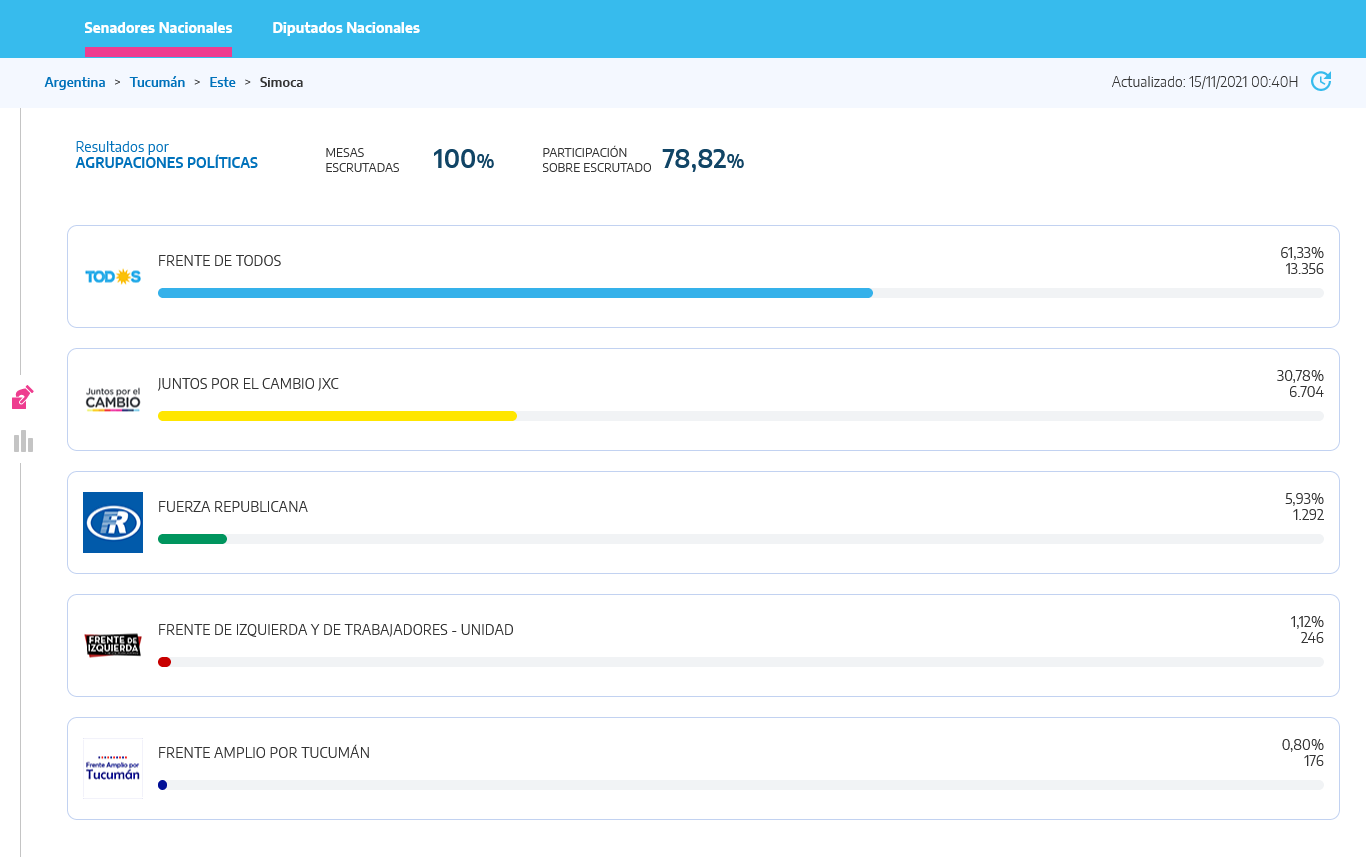Go to Argentina in breadcrumb

pos(75,83)
